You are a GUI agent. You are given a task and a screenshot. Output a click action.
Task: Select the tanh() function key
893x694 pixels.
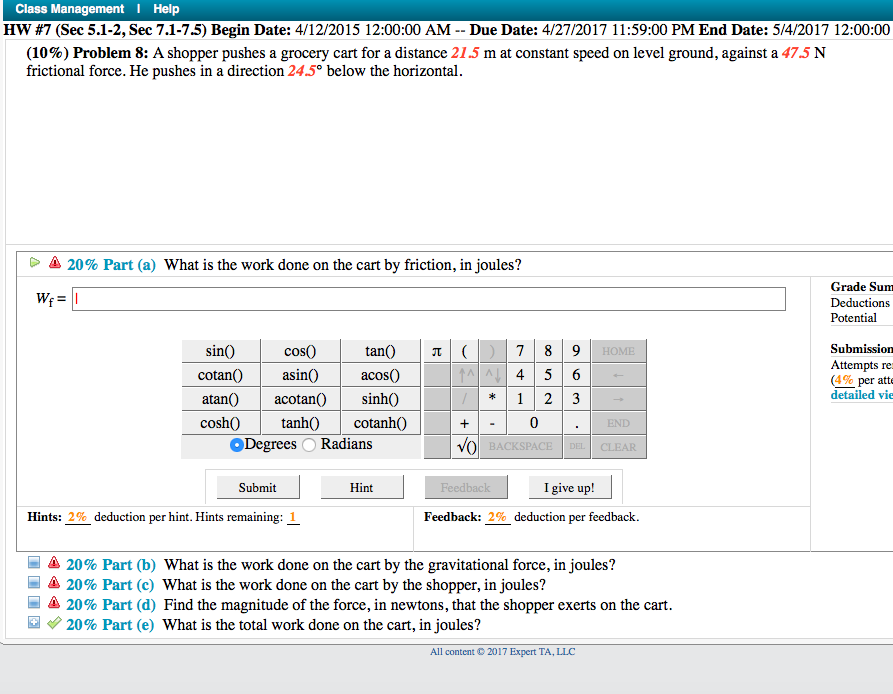299,423
